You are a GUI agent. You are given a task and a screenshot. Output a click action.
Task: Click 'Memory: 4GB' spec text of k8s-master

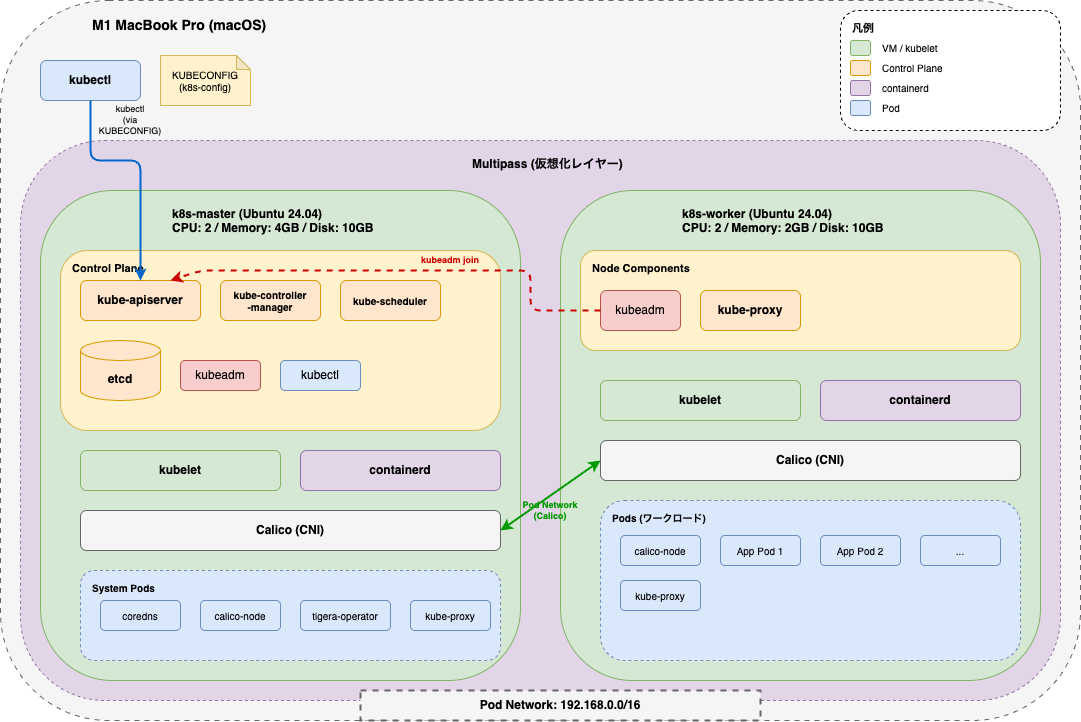(x=267, y=228)
